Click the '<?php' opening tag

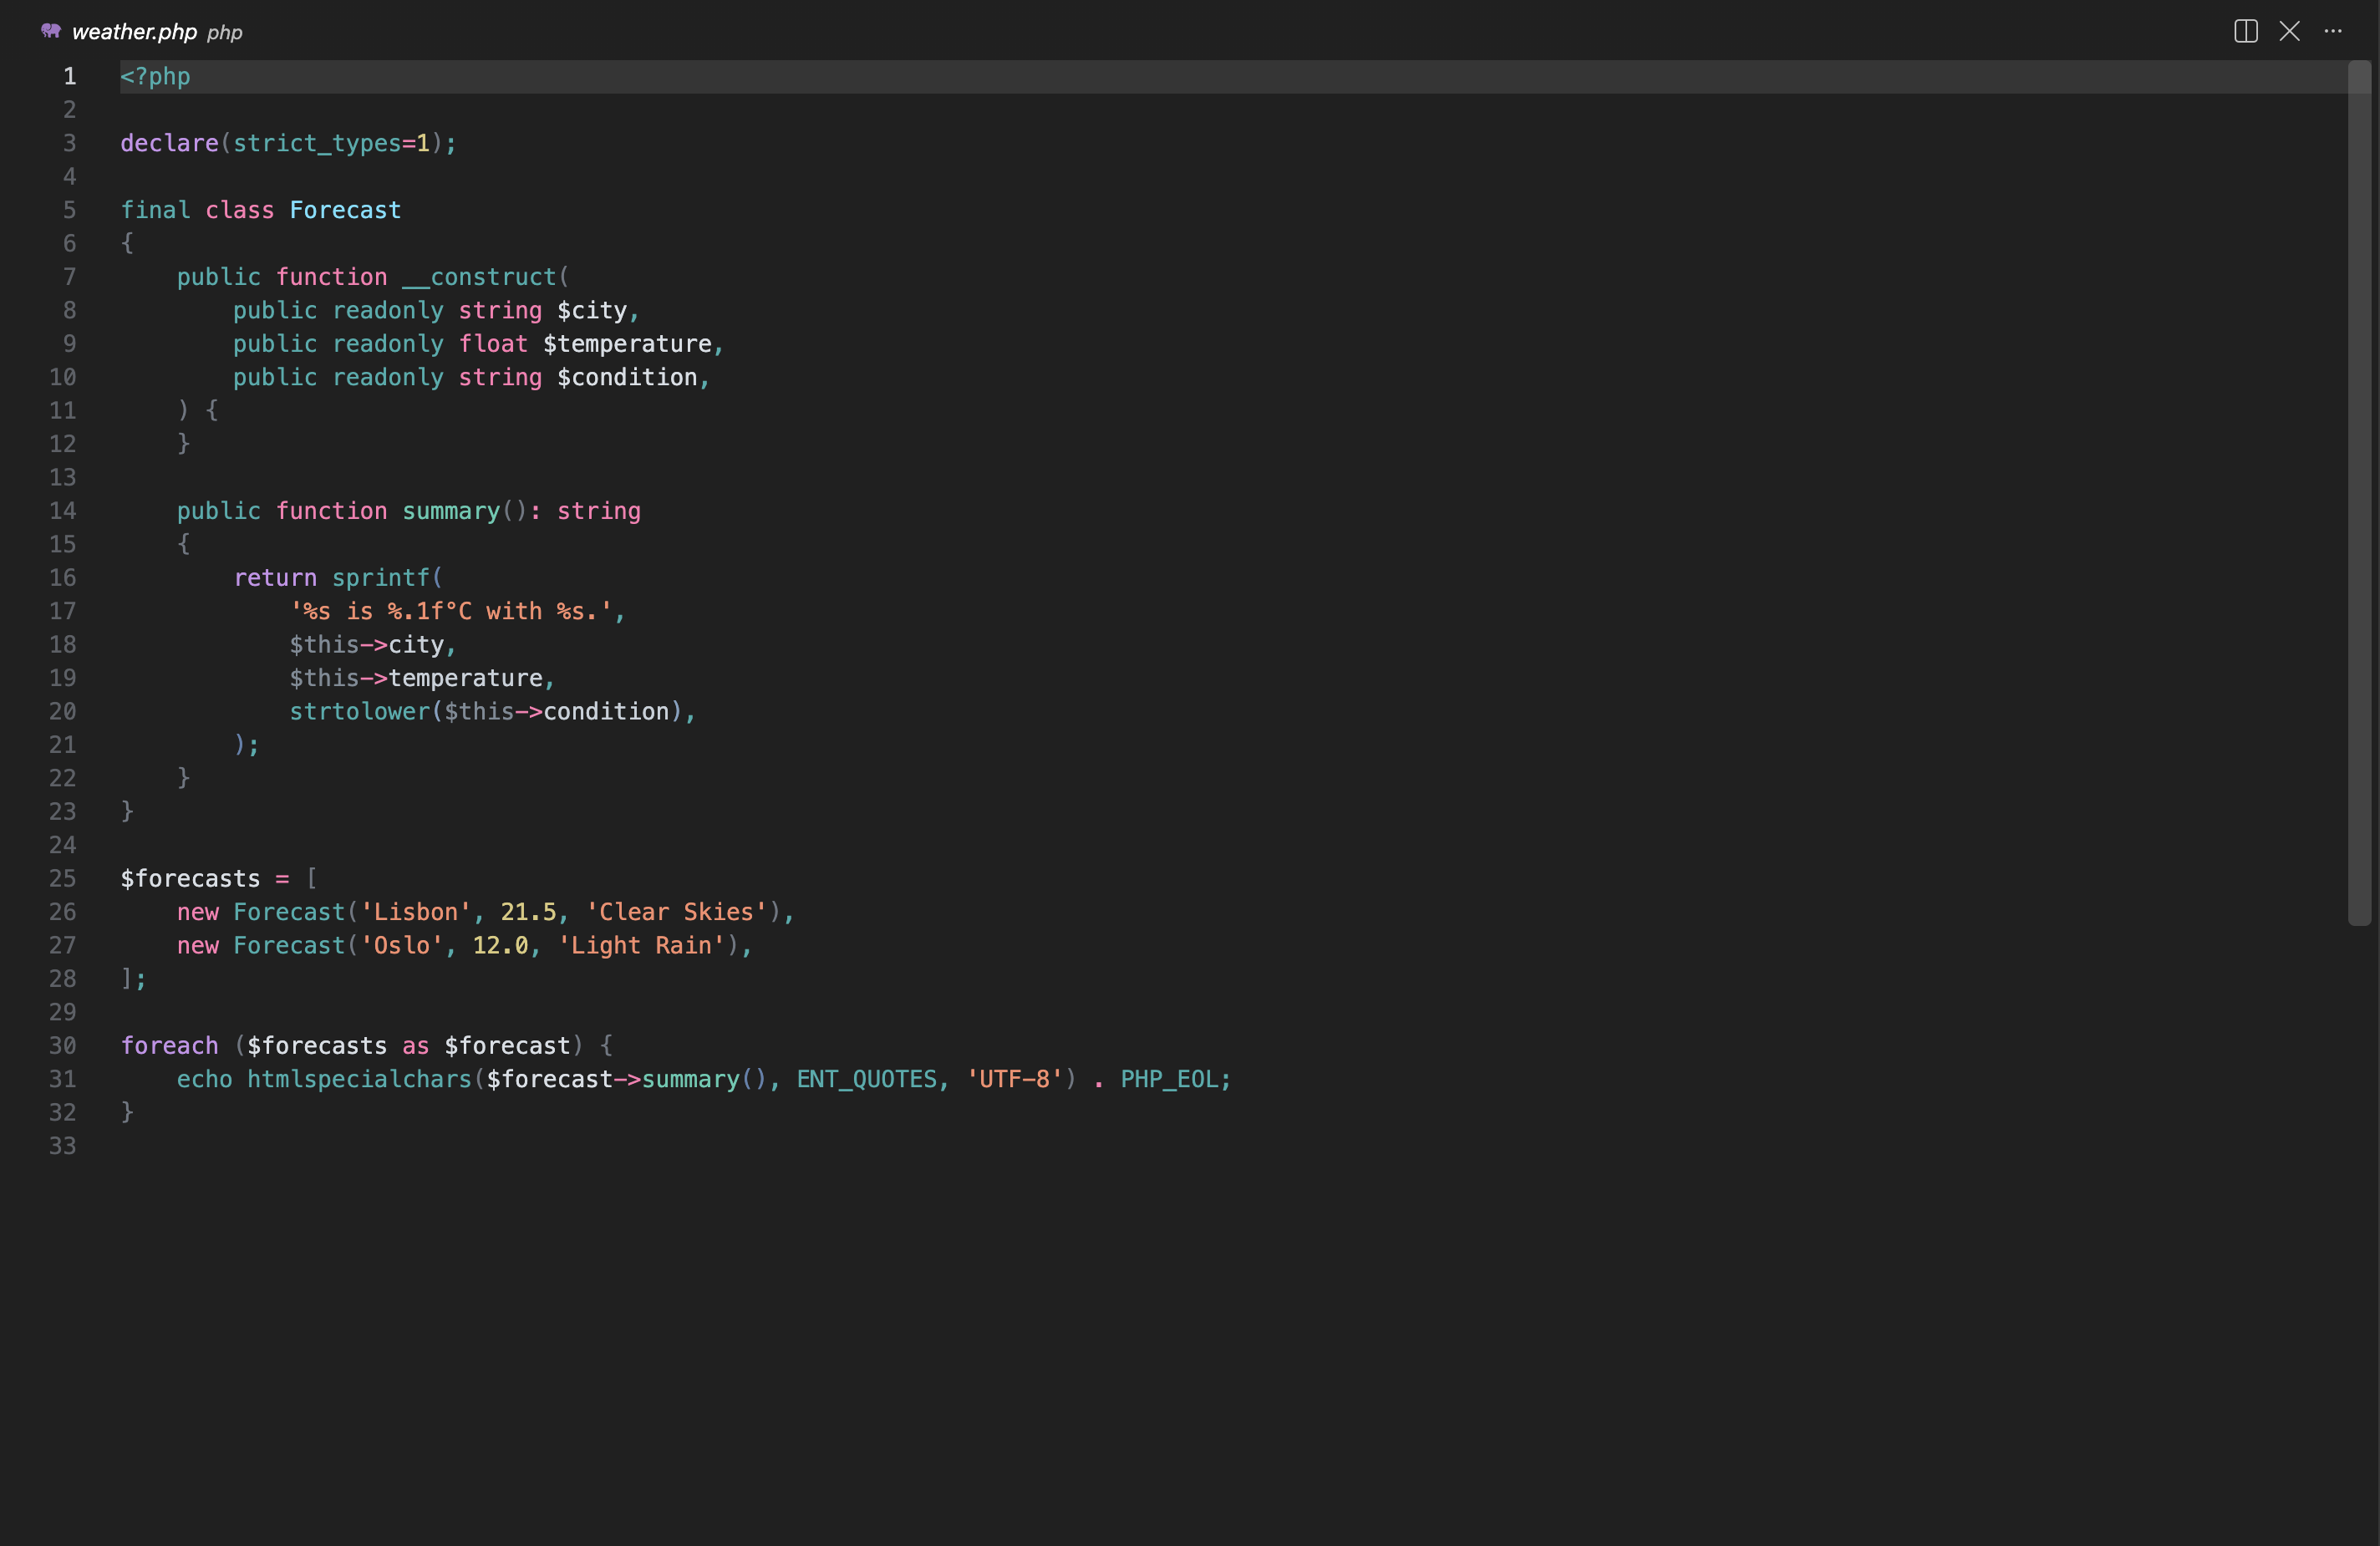tap(155, 77)
